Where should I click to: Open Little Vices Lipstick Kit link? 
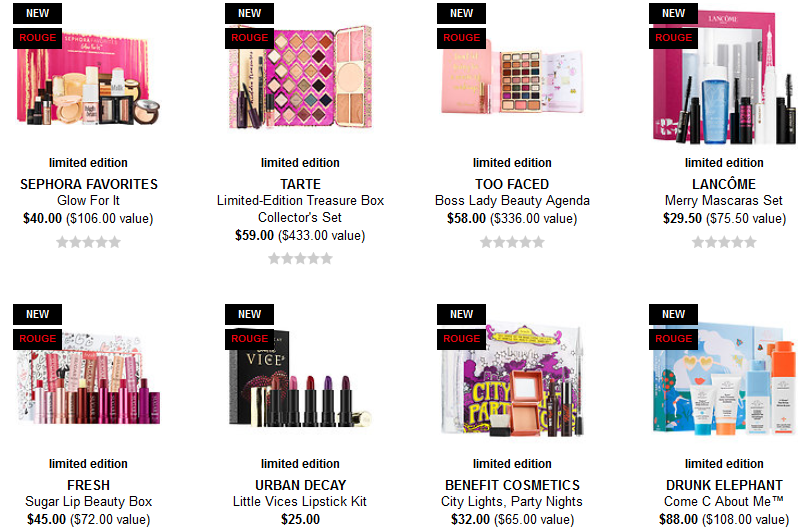300,501
